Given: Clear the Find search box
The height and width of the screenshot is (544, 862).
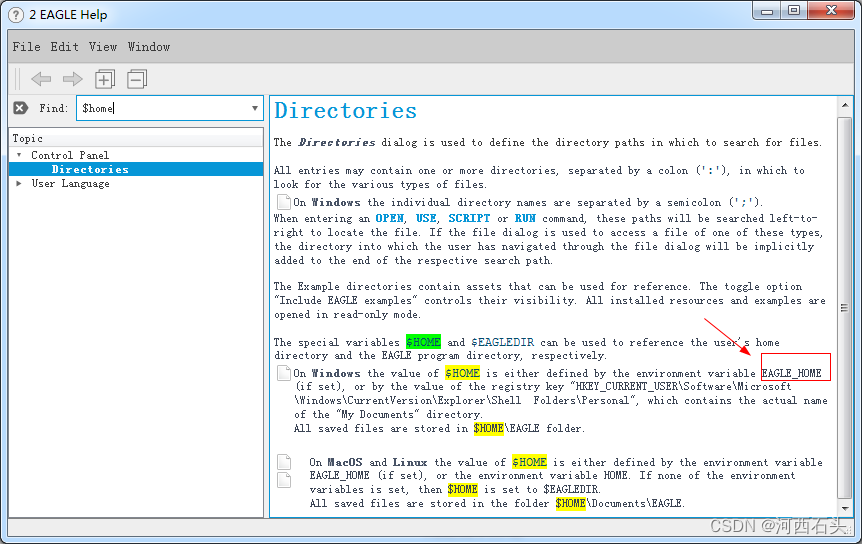Looking at the screenshot, I should pos(20,108).
